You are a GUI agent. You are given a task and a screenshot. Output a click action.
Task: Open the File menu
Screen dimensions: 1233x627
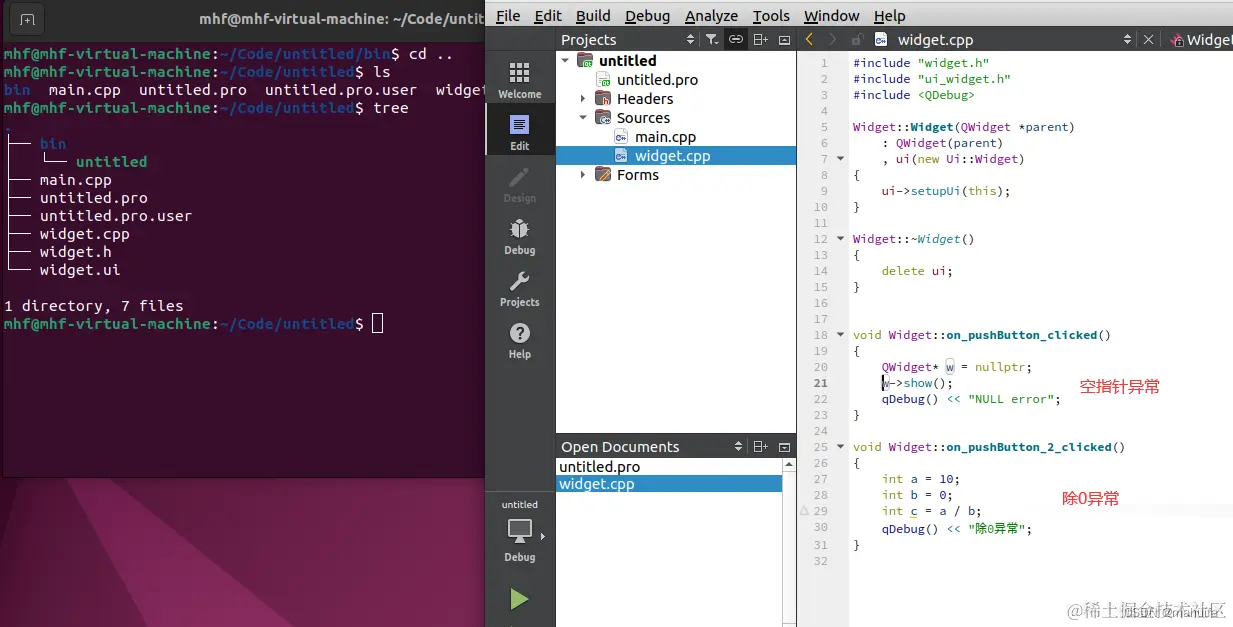tap(508, 16)
